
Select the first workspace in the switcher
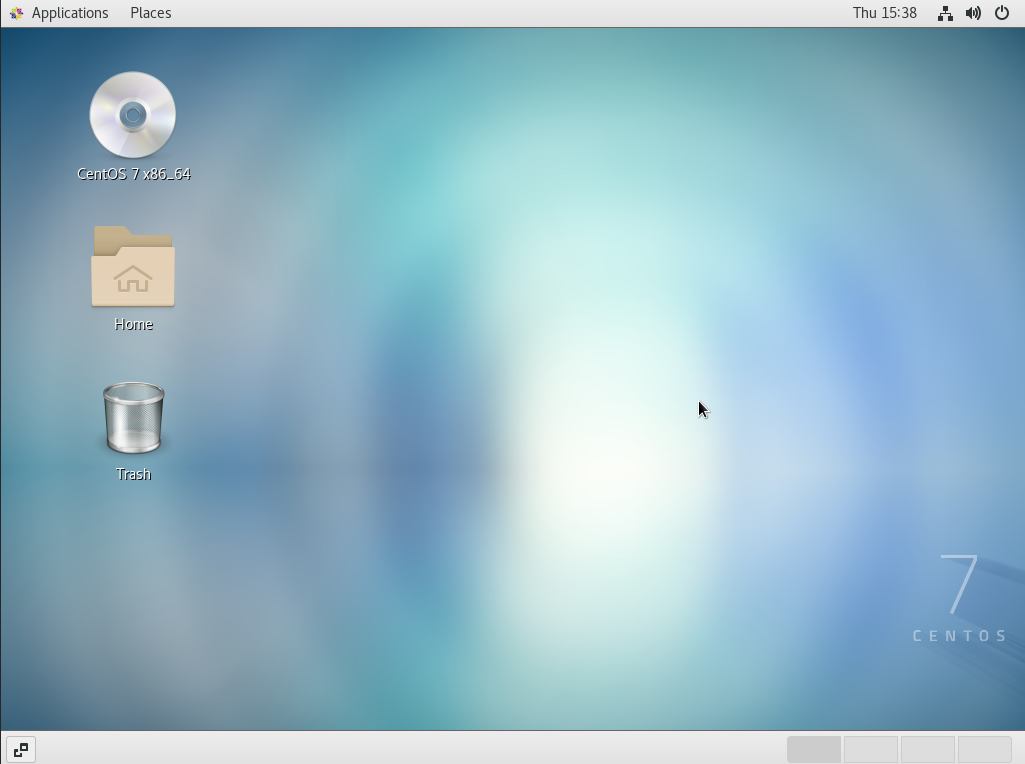[814, 748]
